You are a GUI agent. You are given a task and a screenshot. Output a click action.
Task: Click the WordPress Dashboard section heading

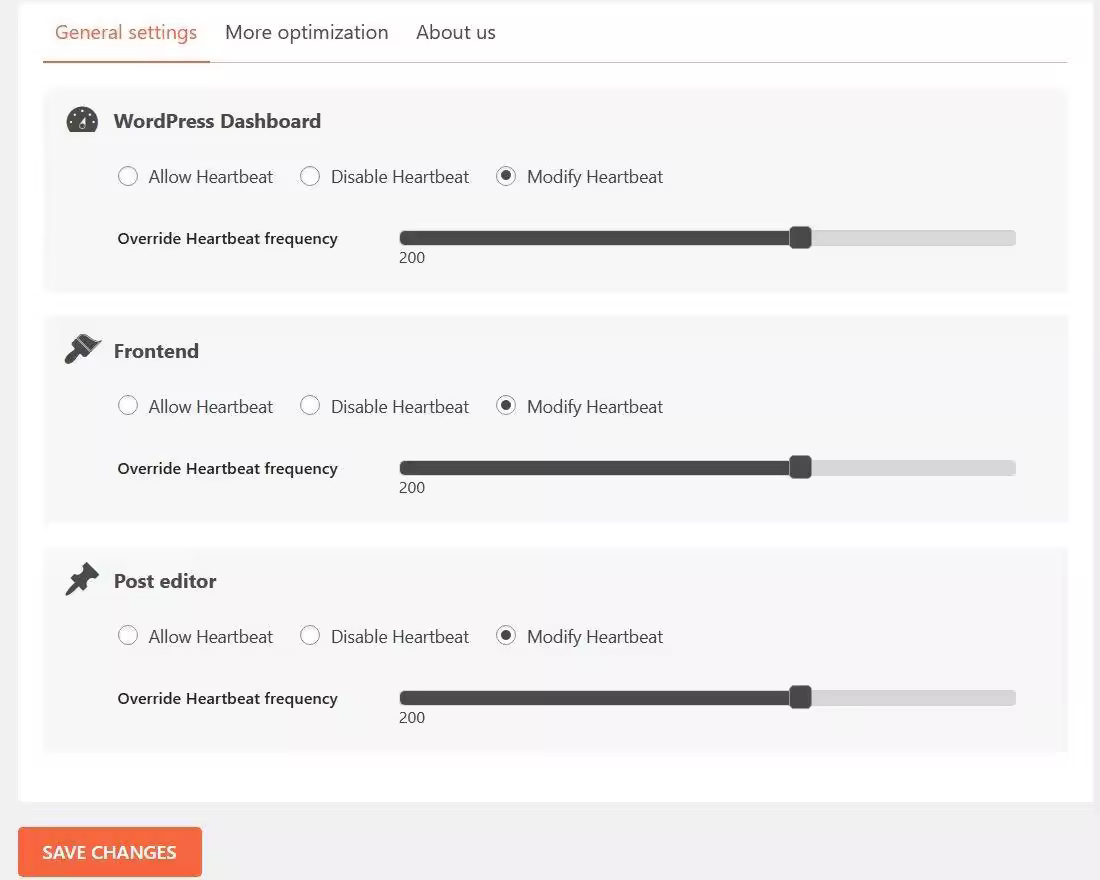tap(217, 121)
